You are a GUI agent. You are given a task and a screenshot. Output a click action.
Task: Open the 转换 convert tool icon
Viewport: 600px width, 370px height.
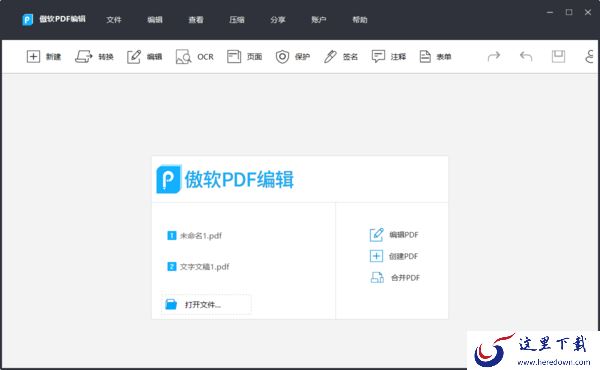(x=83, y=57)
